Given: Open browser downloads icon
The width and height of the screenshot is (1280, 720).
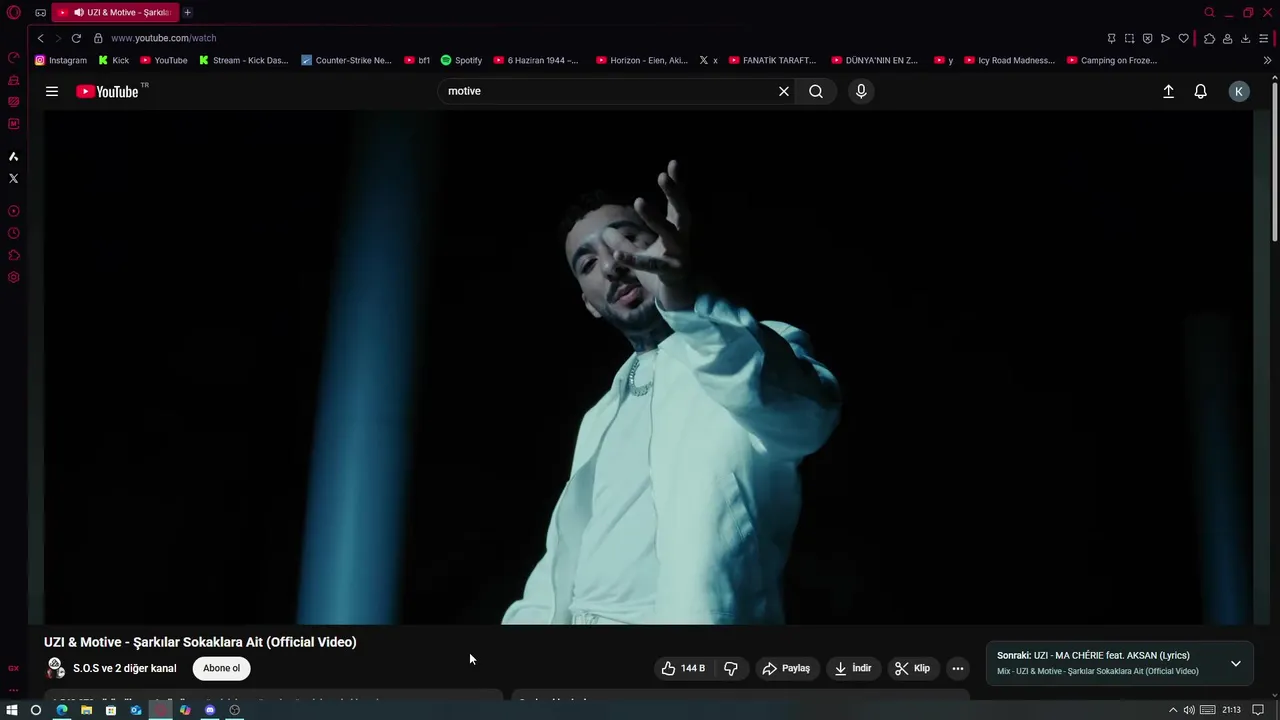Looking at the screenshot, I should 1245,38.
